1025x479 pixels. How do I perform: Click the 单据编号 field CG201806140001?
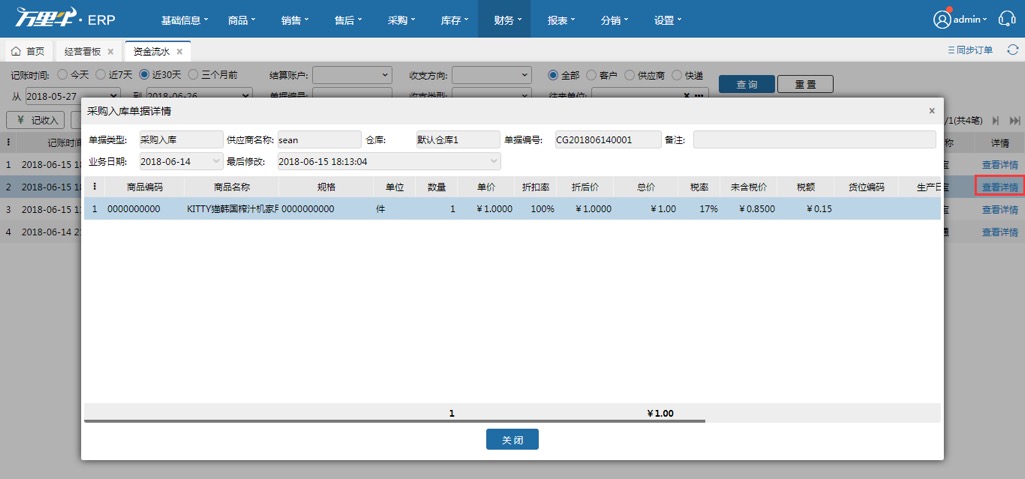click(x=608, y=140)
